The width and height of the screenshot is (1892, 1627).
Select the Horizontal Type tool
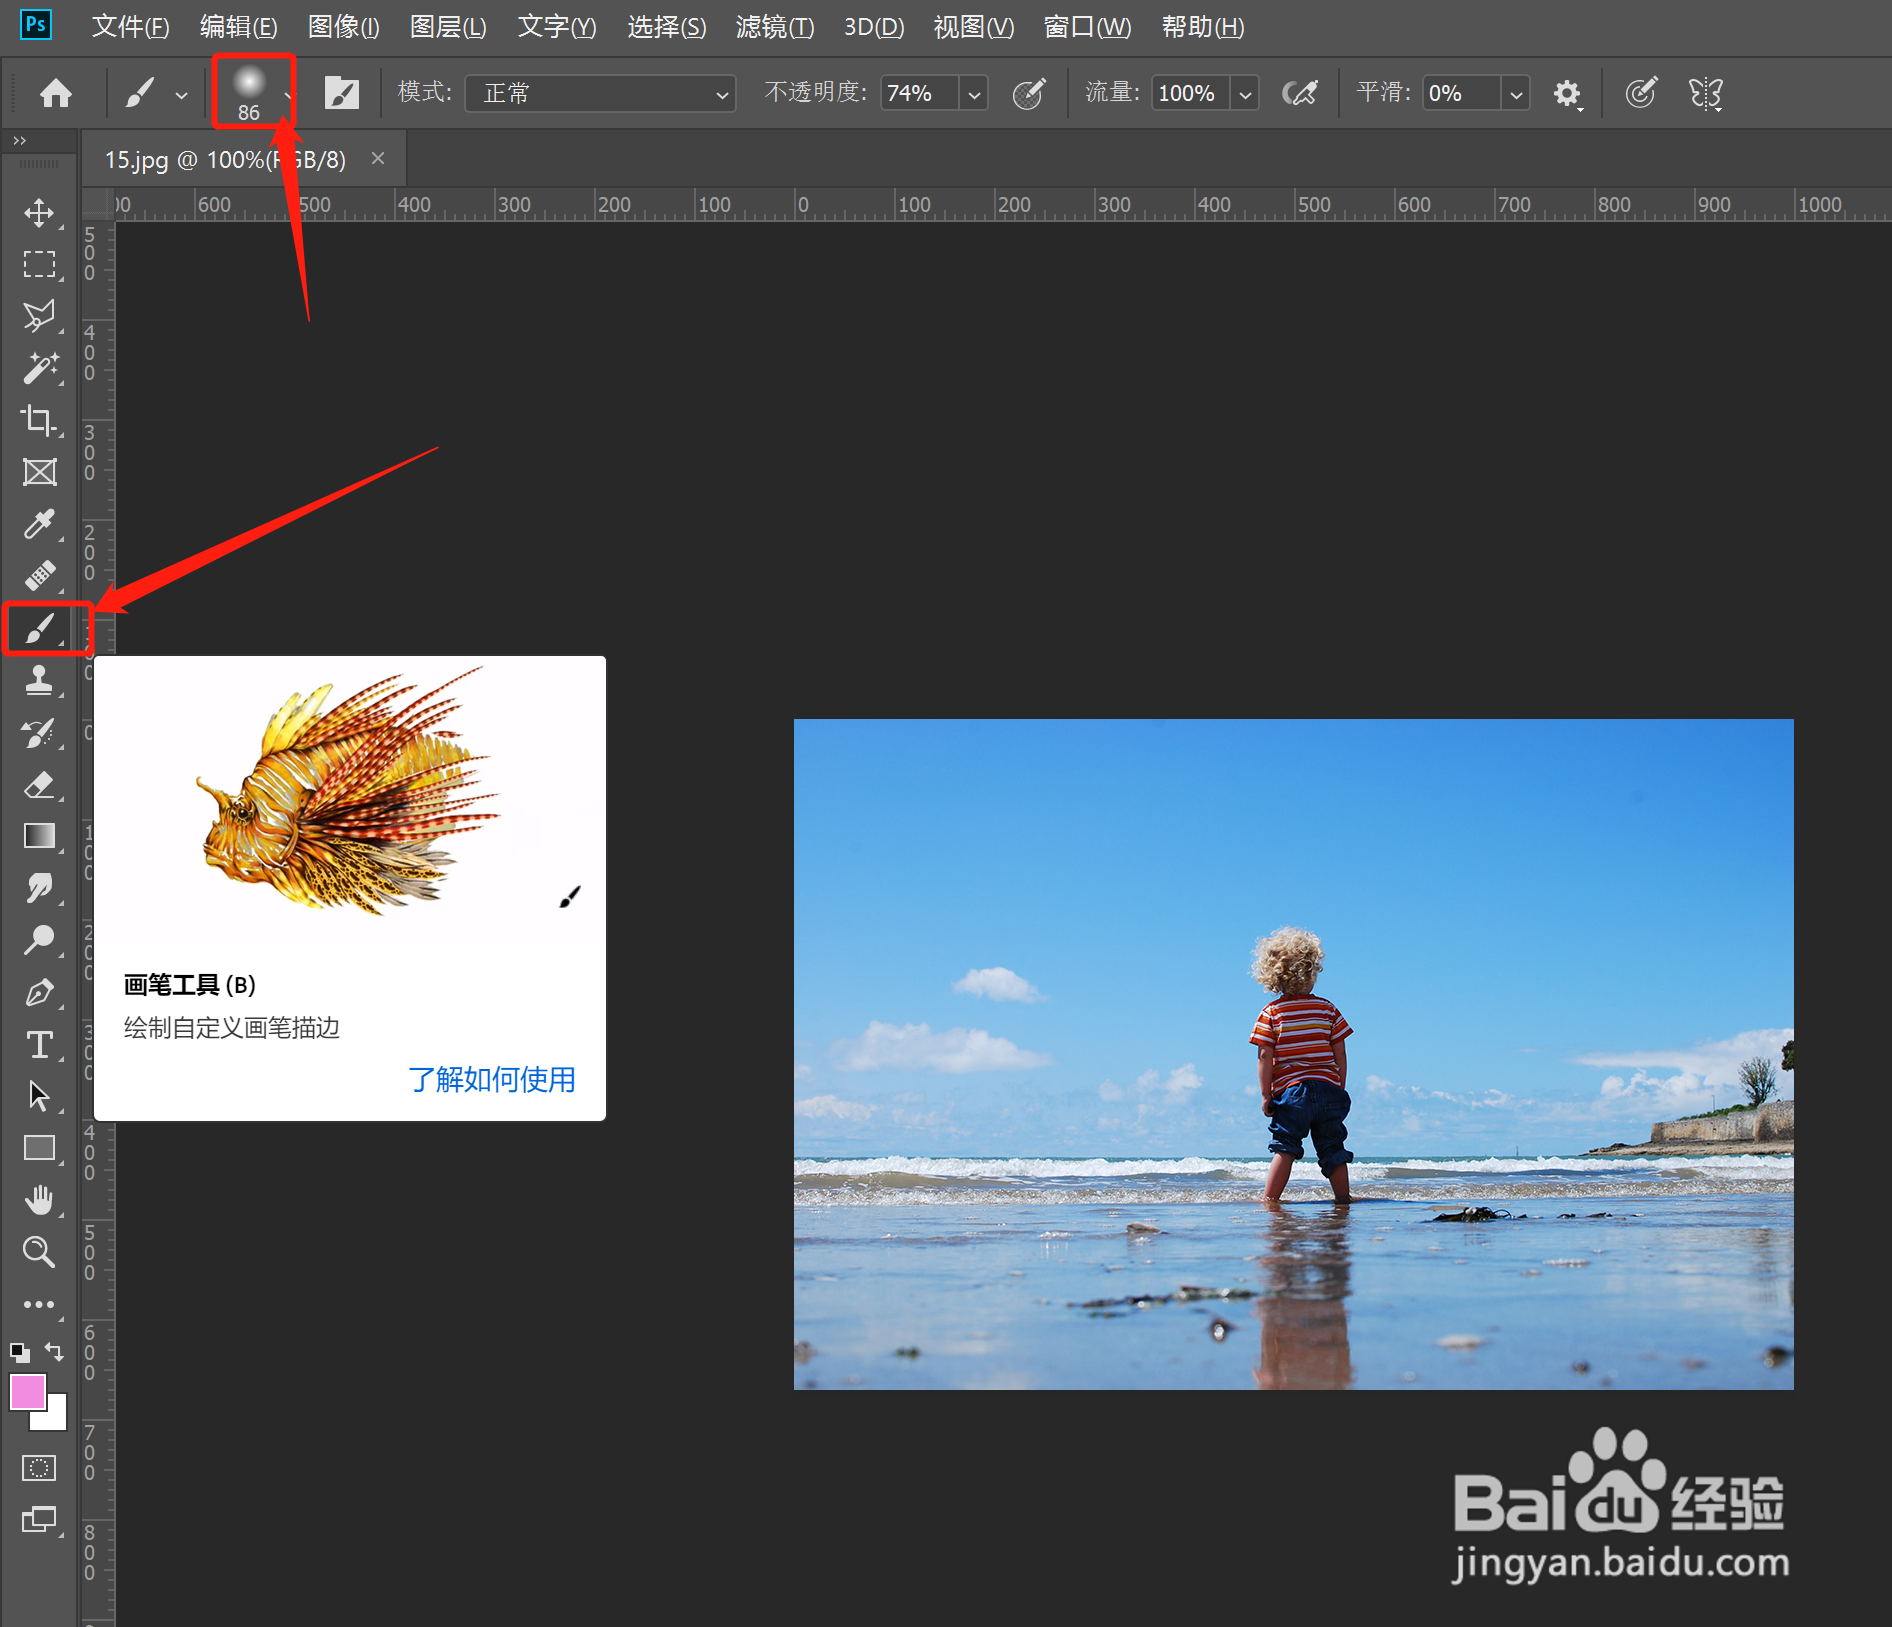click(39, 1045)
